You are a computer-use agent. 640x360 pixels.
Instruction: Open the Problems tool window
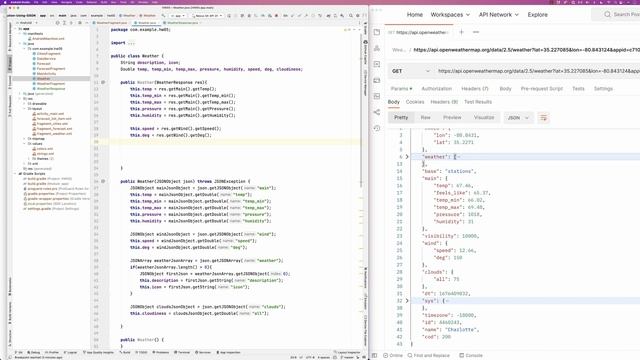tap(160, 352)
